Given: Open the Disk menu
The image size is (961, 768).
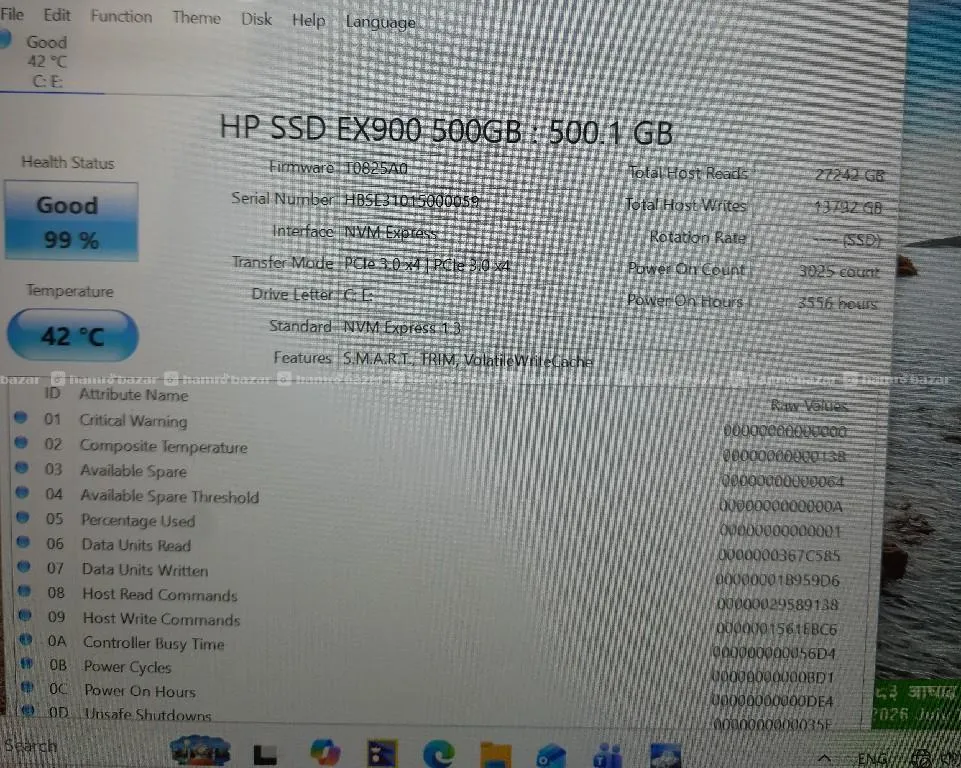Looking at the screenshot, I should (x=256, y=19).
